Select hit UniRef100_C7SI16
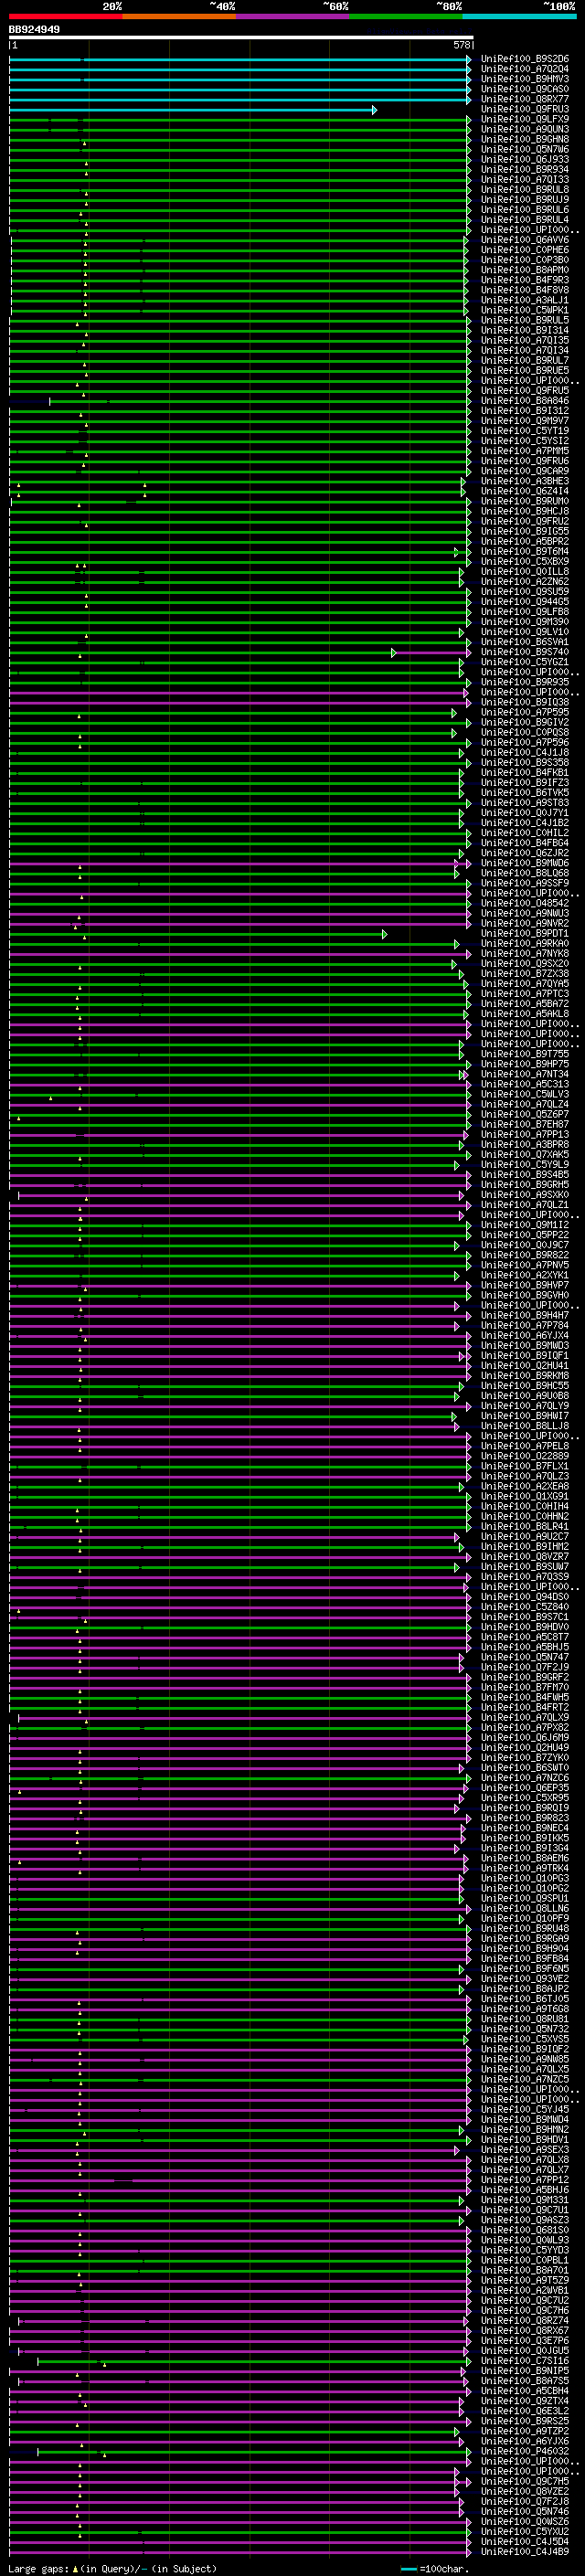The width and height of the screenshot is (585, 2576). (524, 2361)
